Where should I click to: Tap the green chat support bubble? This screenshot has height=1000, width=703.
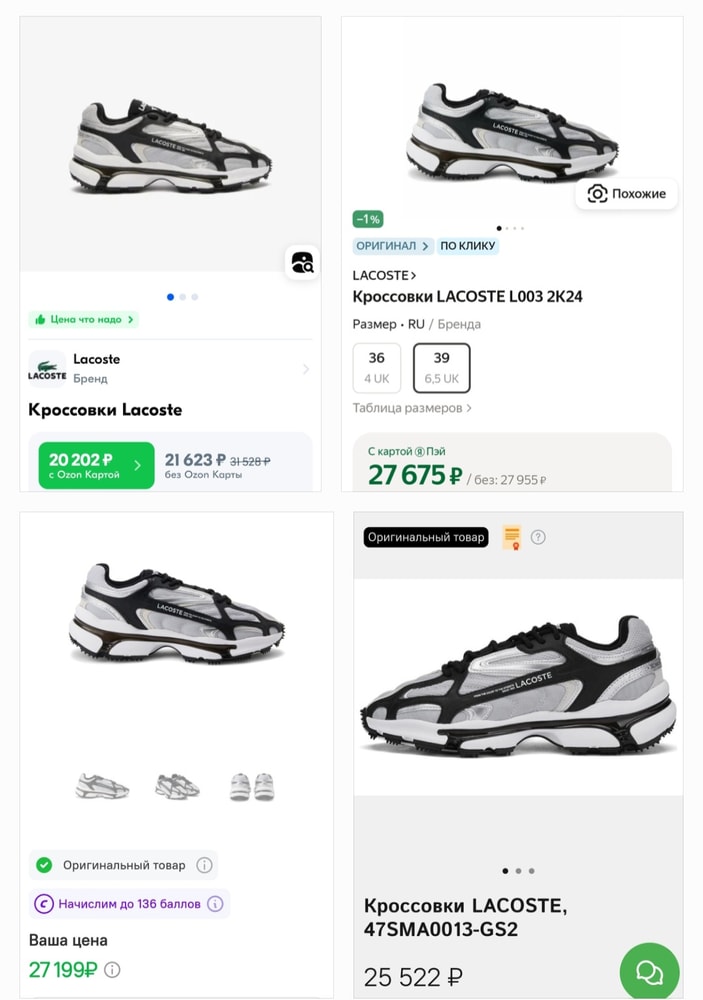click(649, 971)
